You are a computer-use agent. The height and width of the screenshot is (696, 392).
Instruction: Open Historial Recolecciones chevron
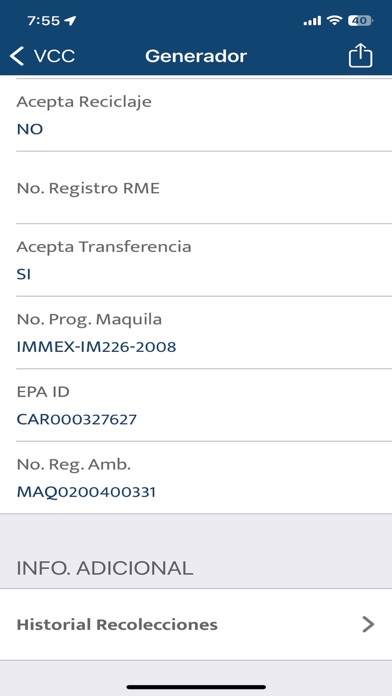coord(368,624)
